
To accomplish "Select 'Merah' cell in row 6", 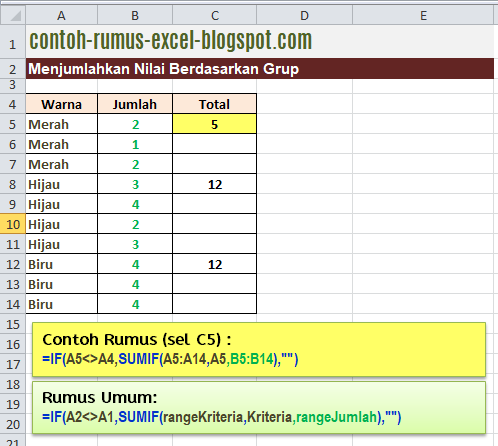I will point(62,144).
